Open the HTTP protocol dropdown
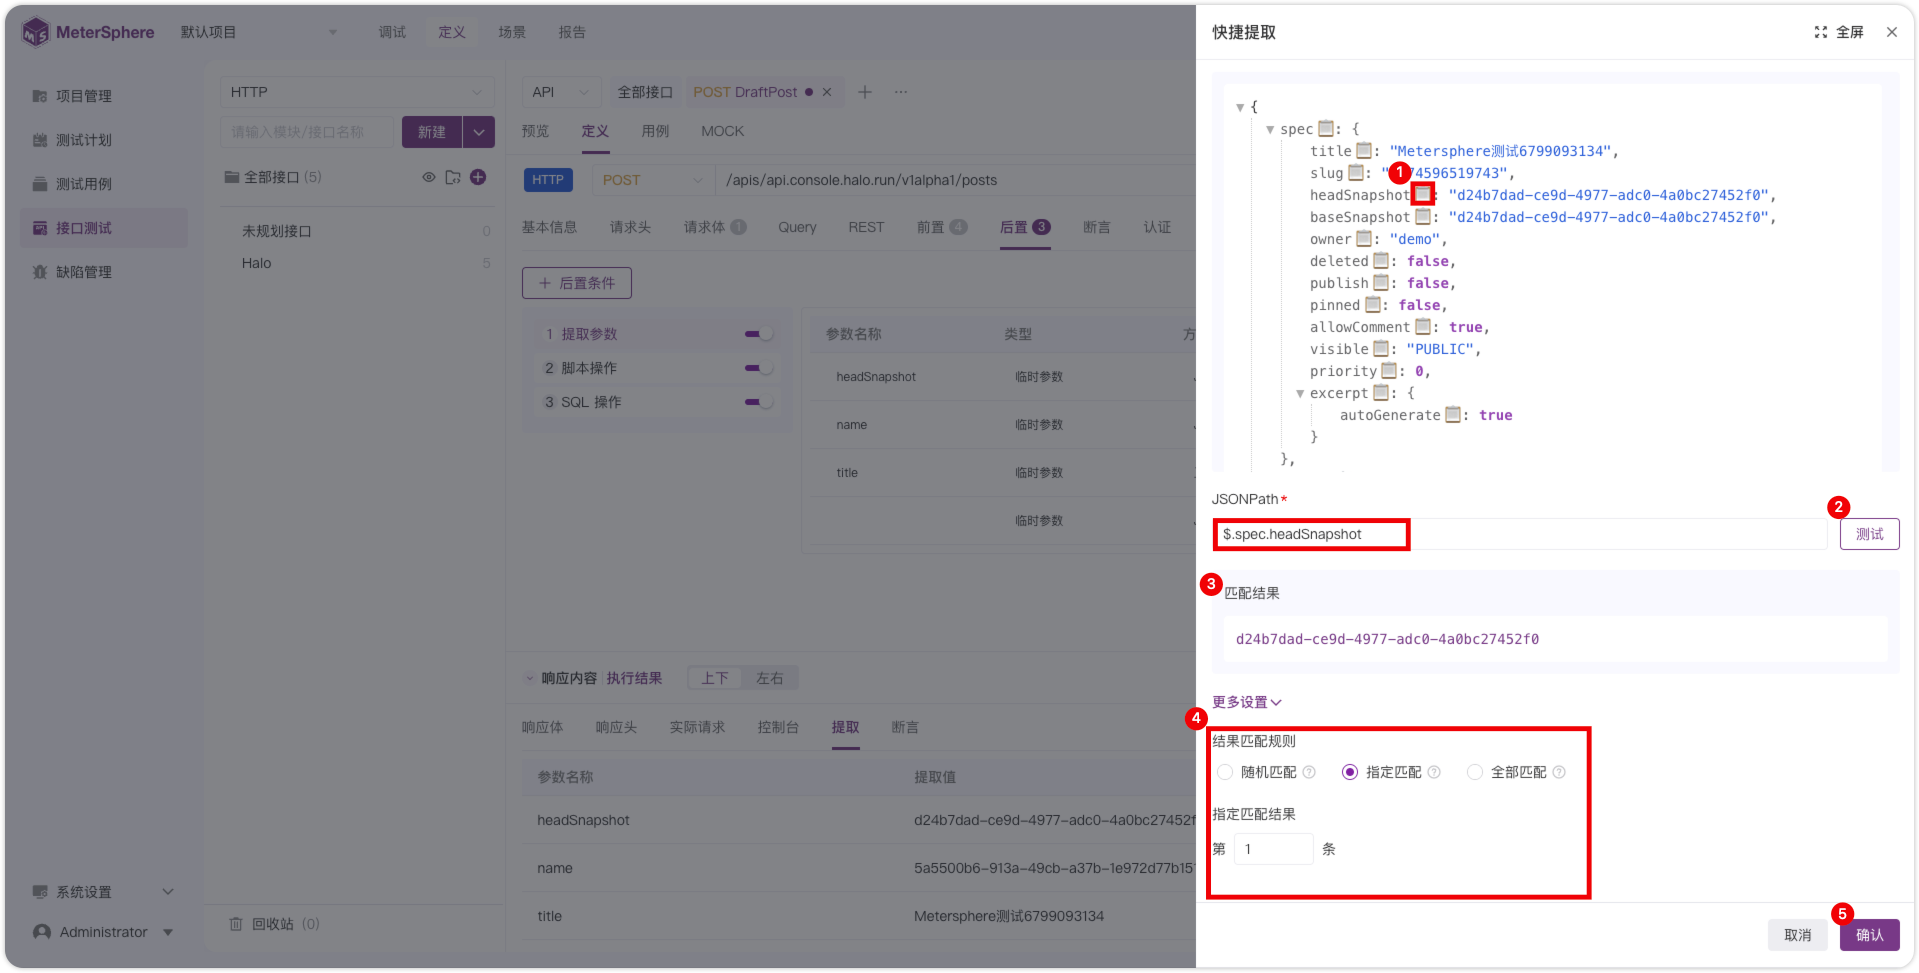Screen dimensions: 1919x973 click(x=356, y=92)
